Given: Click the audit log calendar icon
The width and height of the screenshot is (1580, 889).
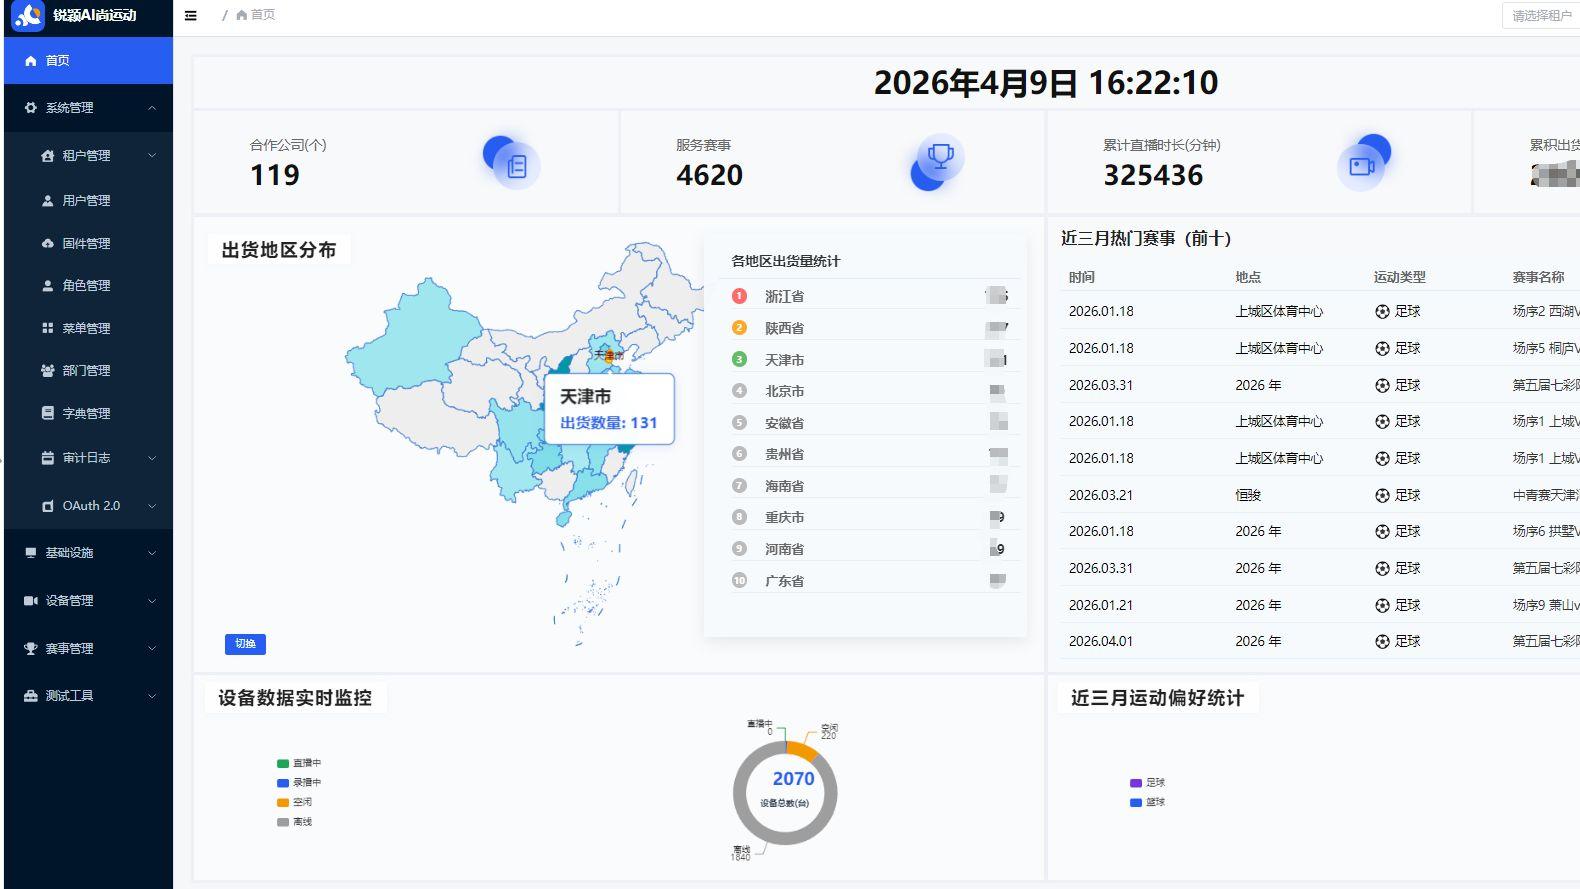Looking at the screenshot, I should click(x=47, y=458).
